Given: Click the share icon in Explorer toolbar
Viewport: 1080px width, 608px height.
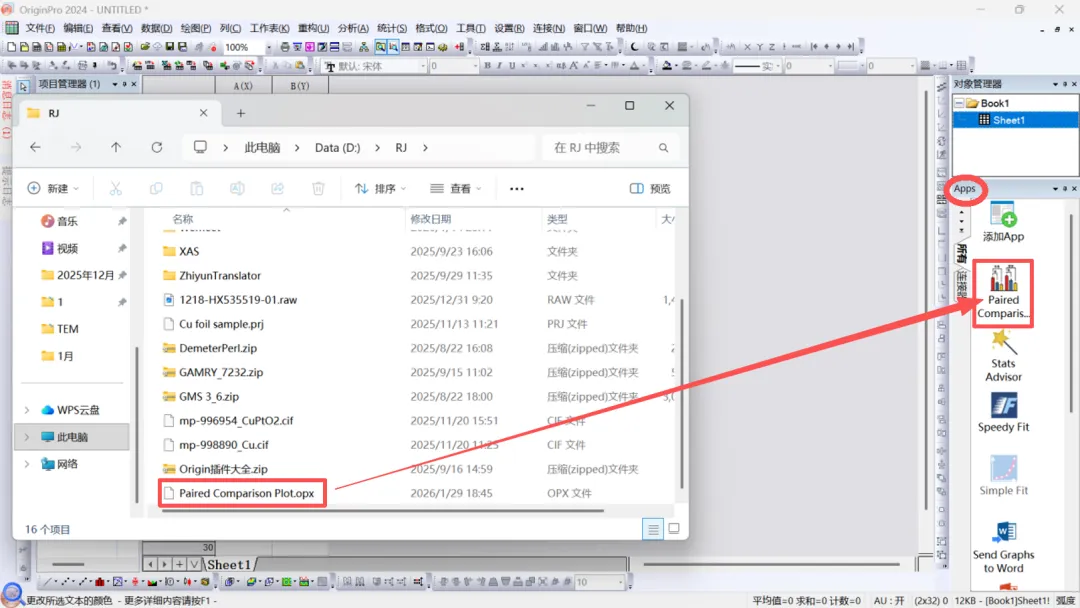Looking at the screenshot, I should click(278, 188).
